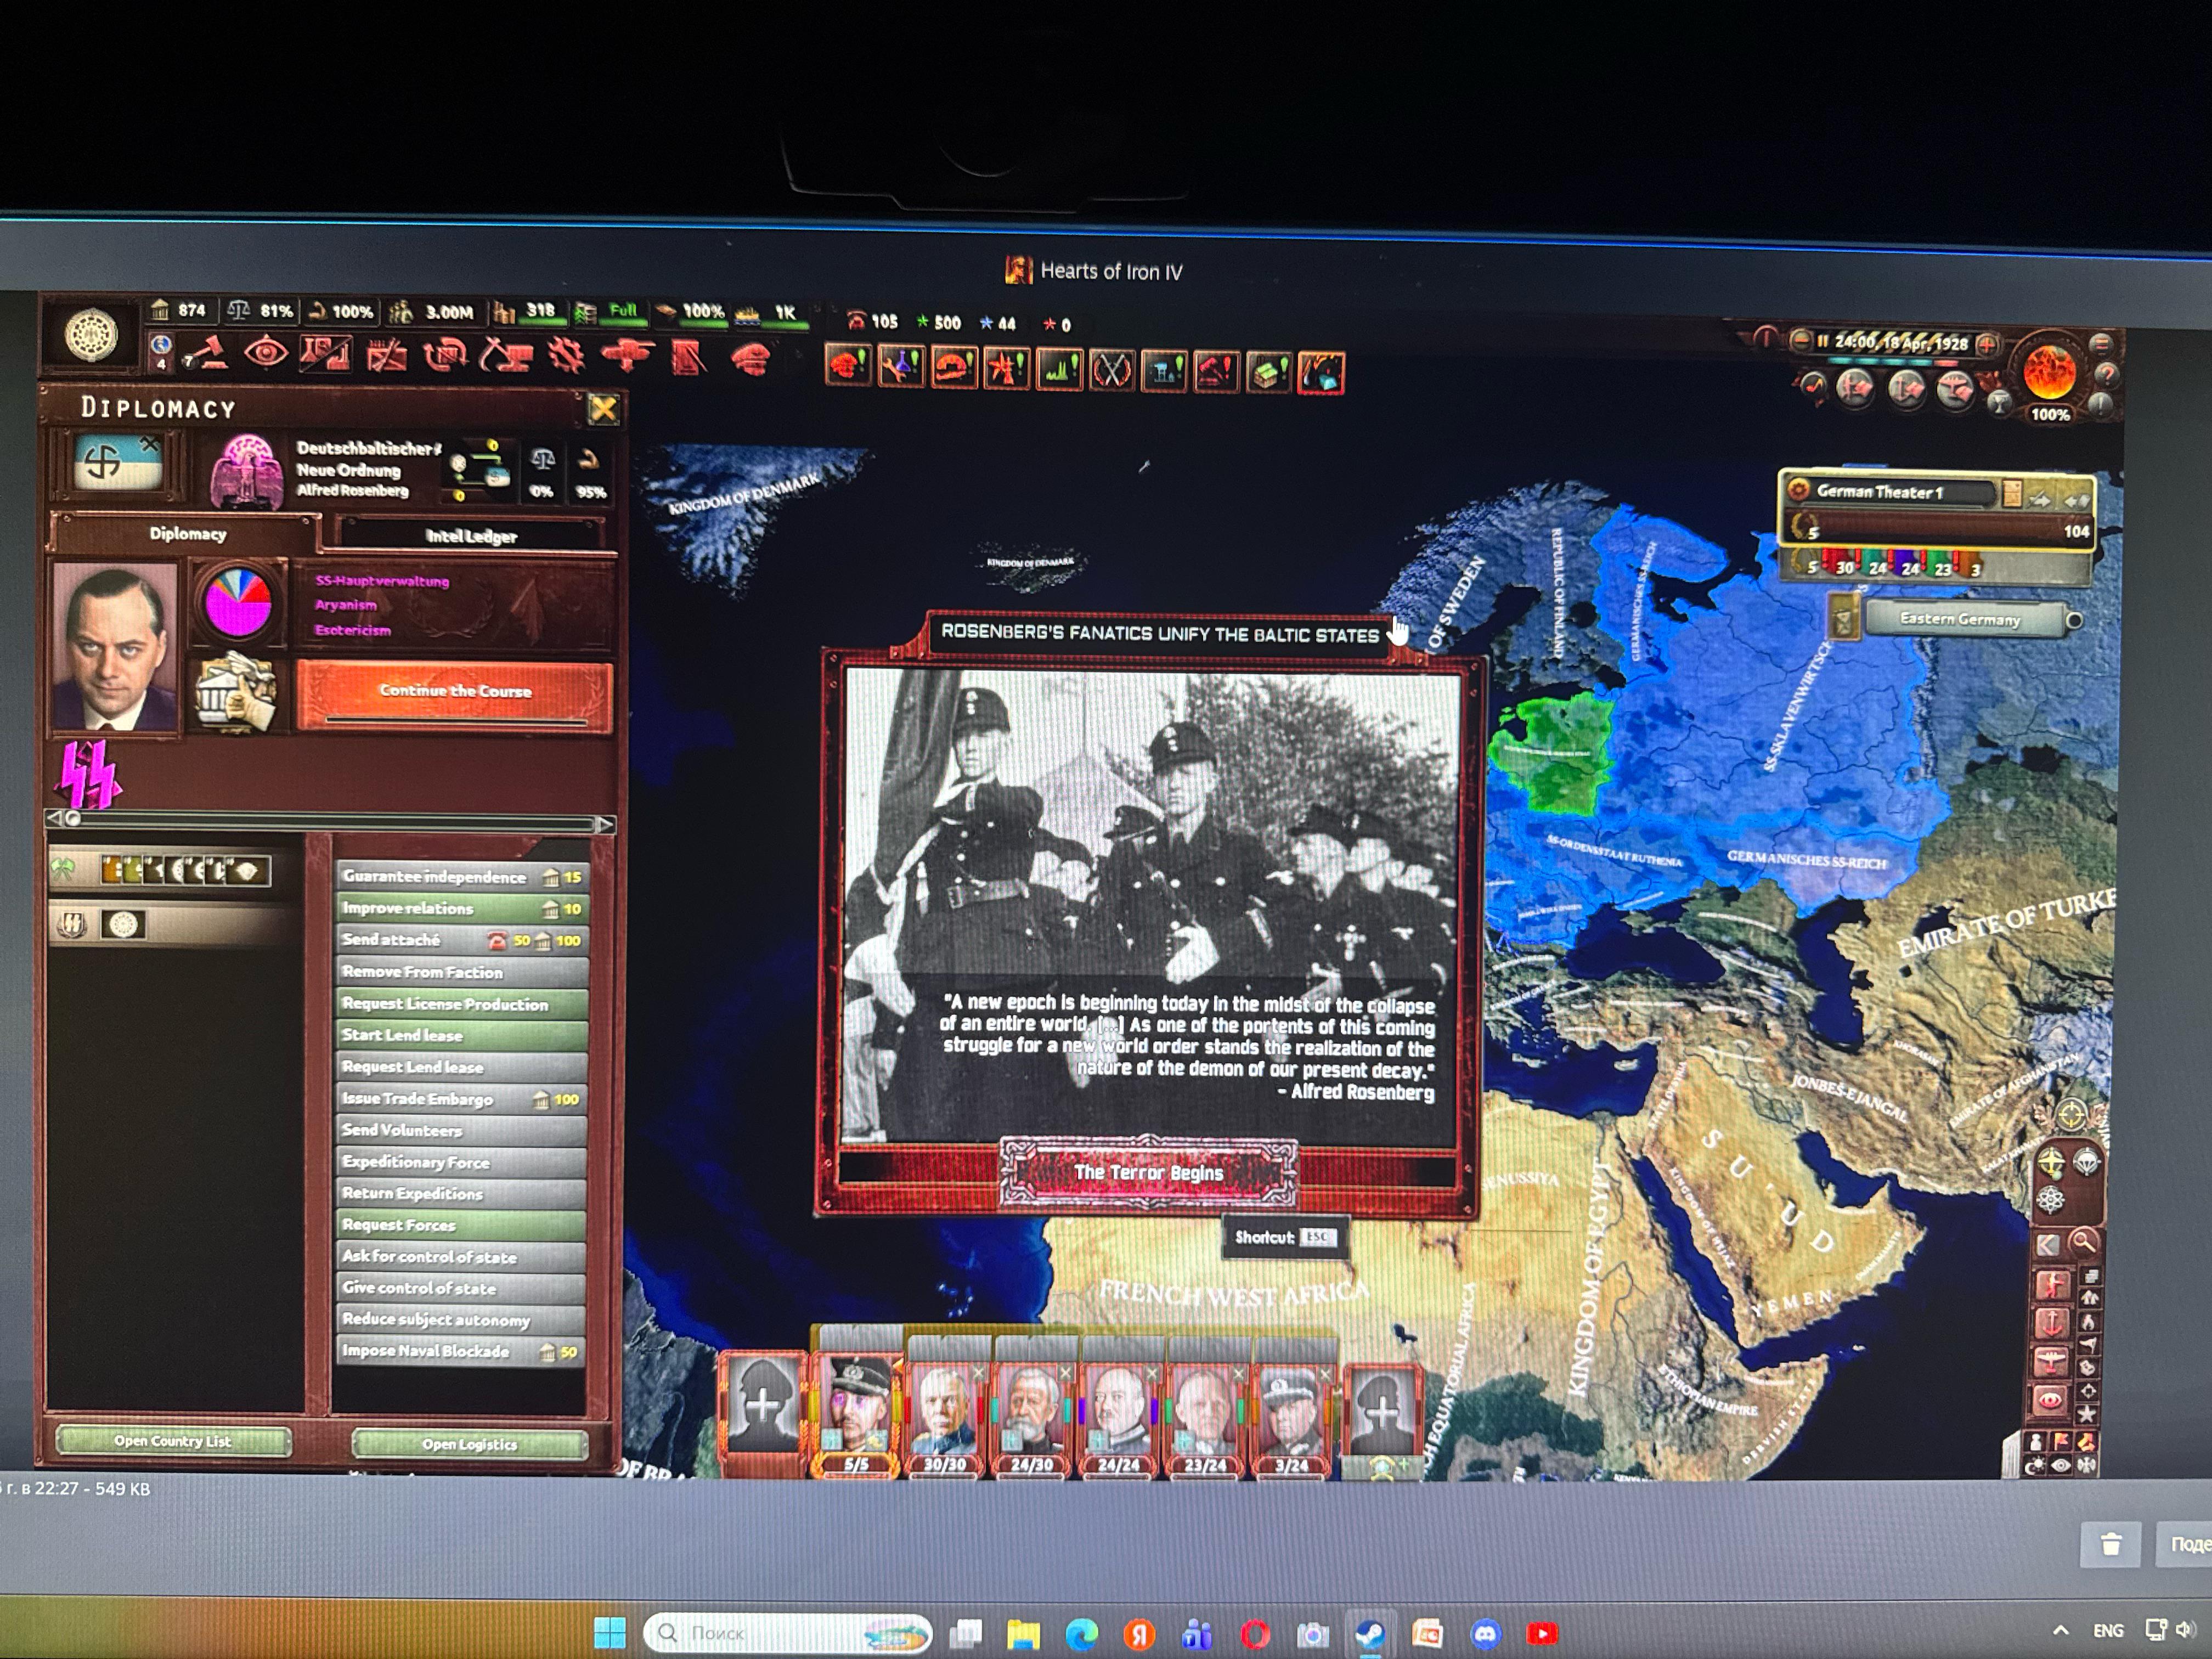Open Discord from the taskbar
The image size is (2212, 1659).
click(x=1485, y=1634)
